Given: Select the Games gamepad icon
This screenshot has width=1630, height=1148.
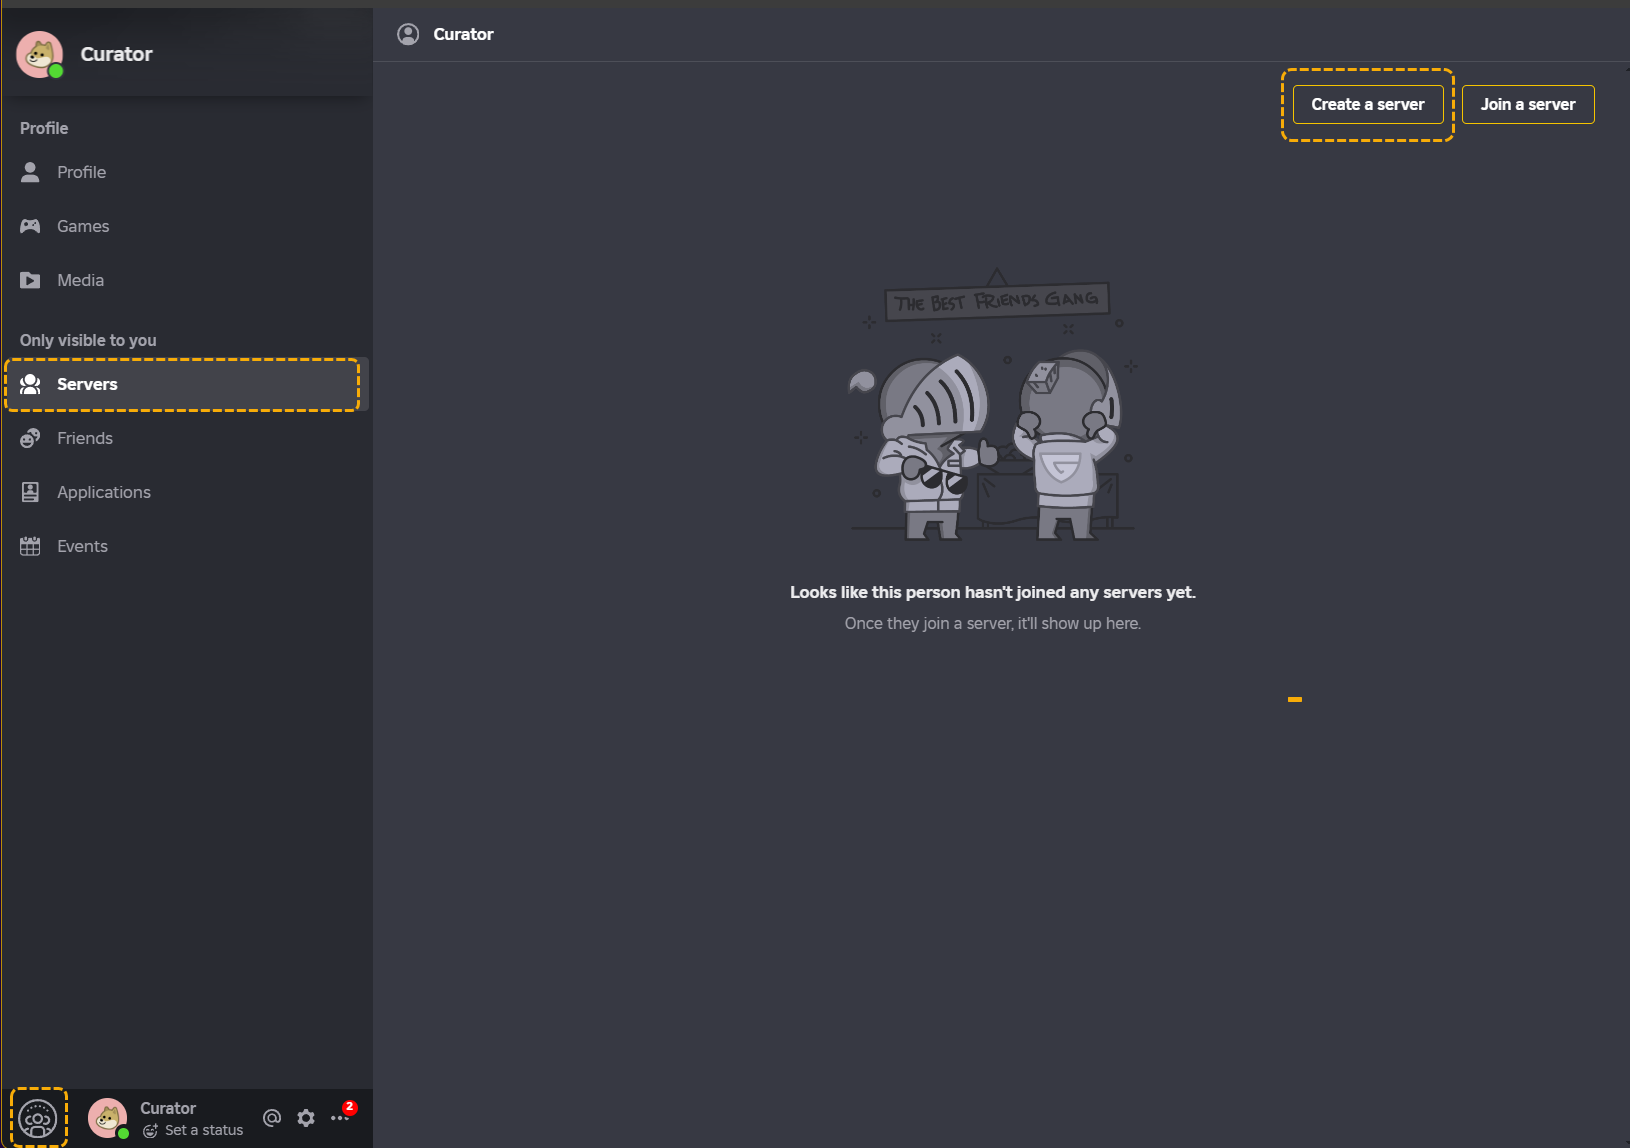Looking at the screenshot, I should (x=30, y=226).
